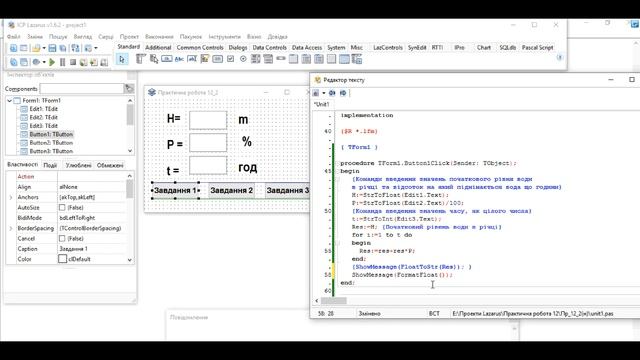Click the filter clear icon beside Components field
The width and height of the screenshot is (640, 360).
pyautogui.click(x=129, y=89)
